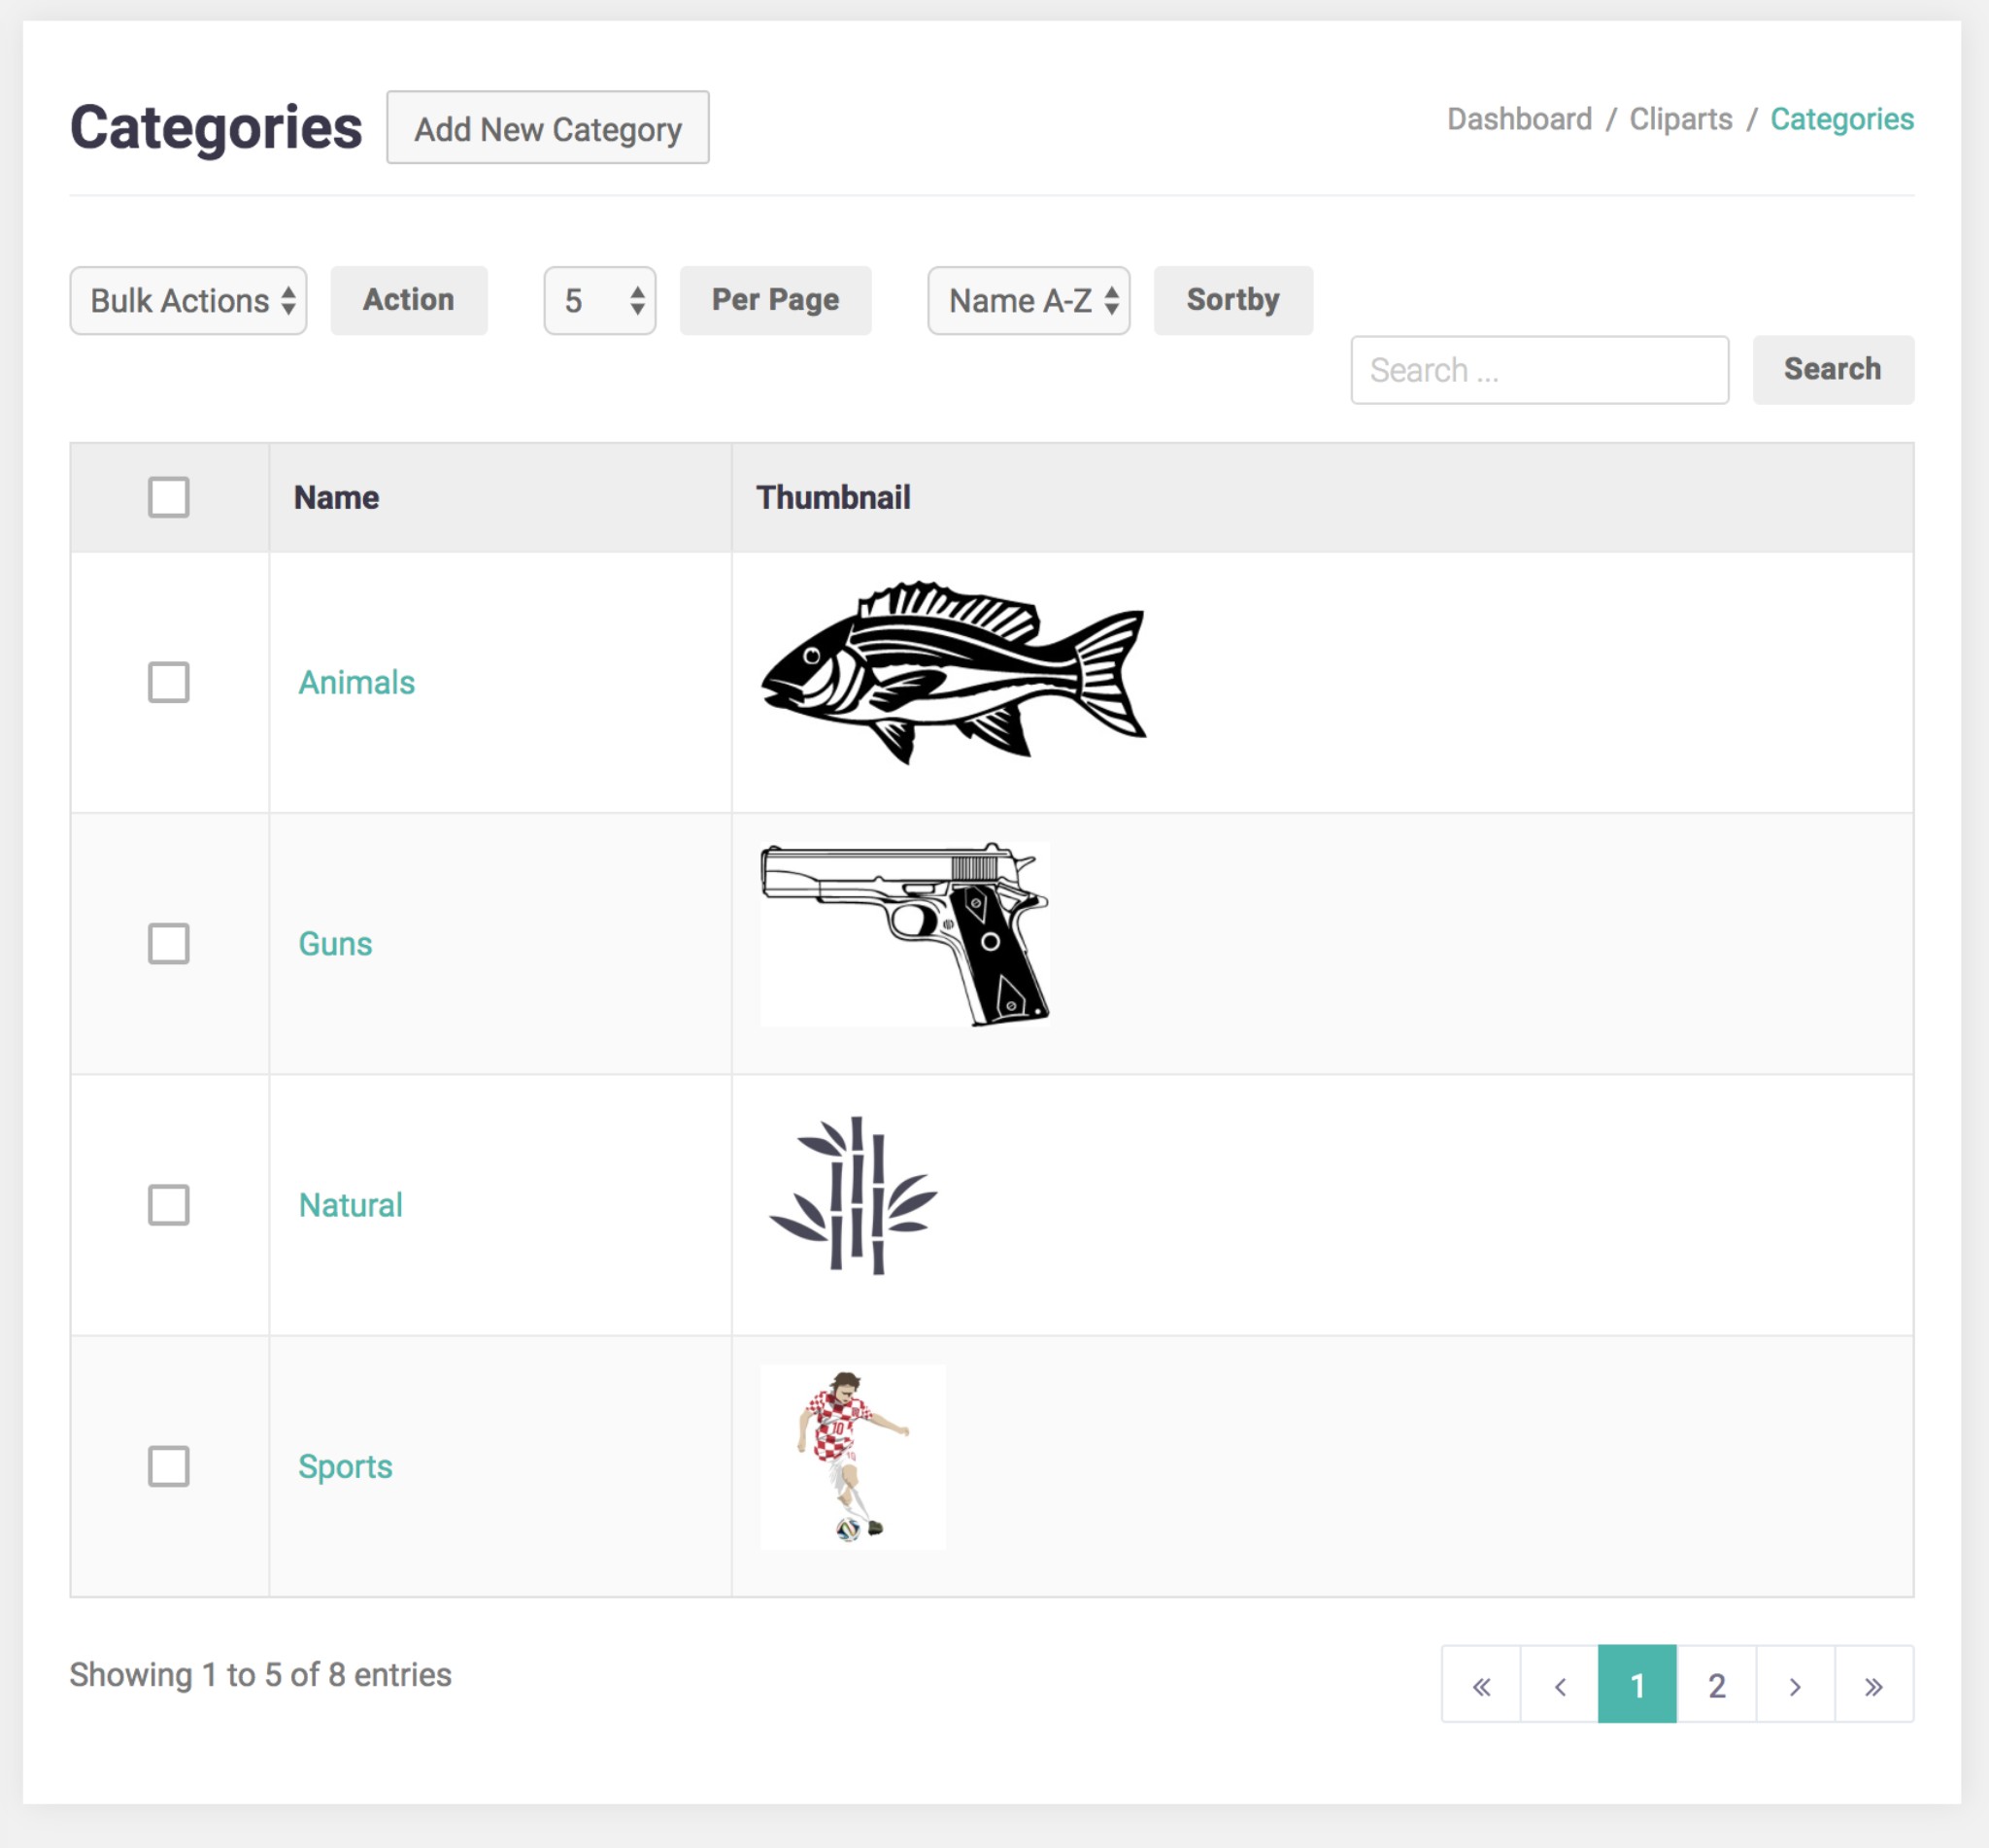The height and width of the screenshot is (1848, 1989).
Task: Go to page 2 in the pagination
Action: (1716, 1686)
